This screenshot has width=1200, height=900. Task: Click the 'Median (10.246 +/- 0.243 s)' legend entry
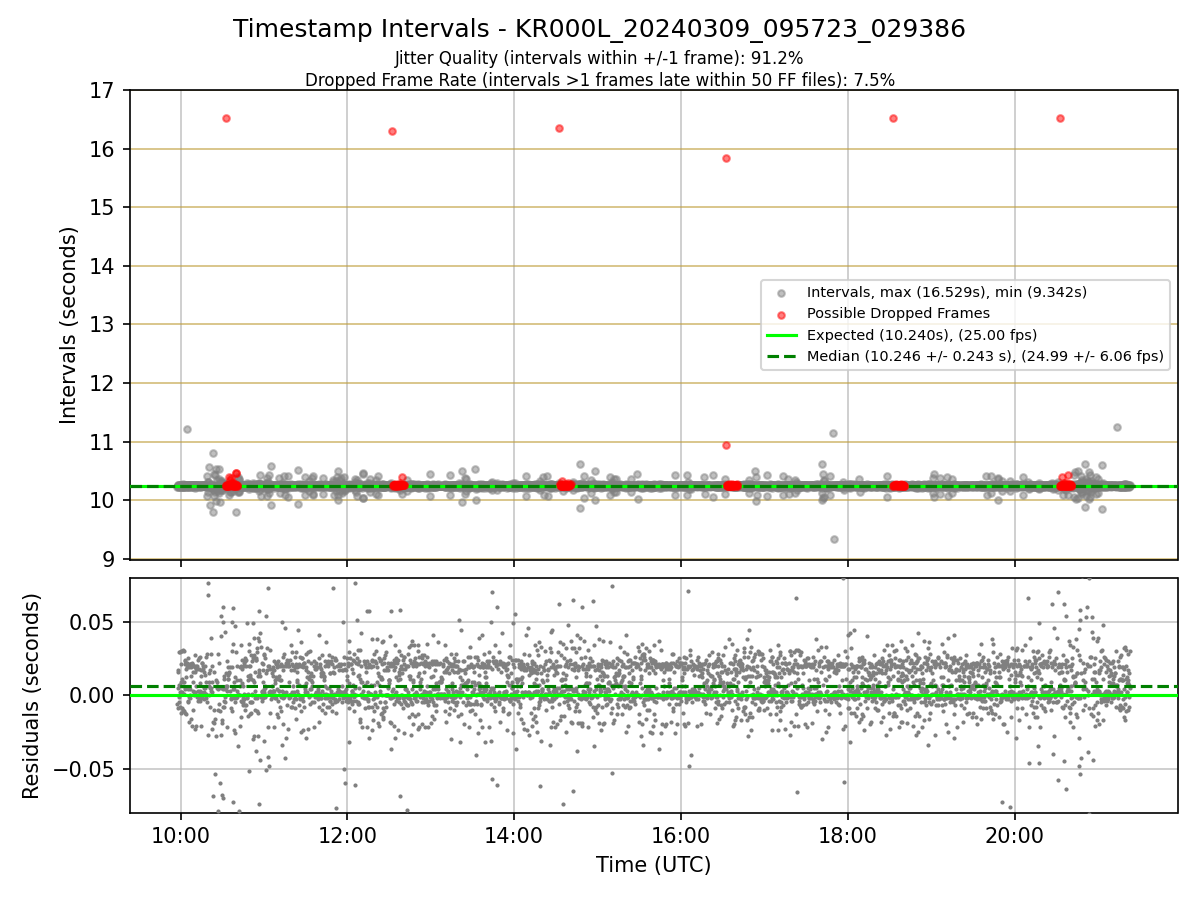point(985,355)
